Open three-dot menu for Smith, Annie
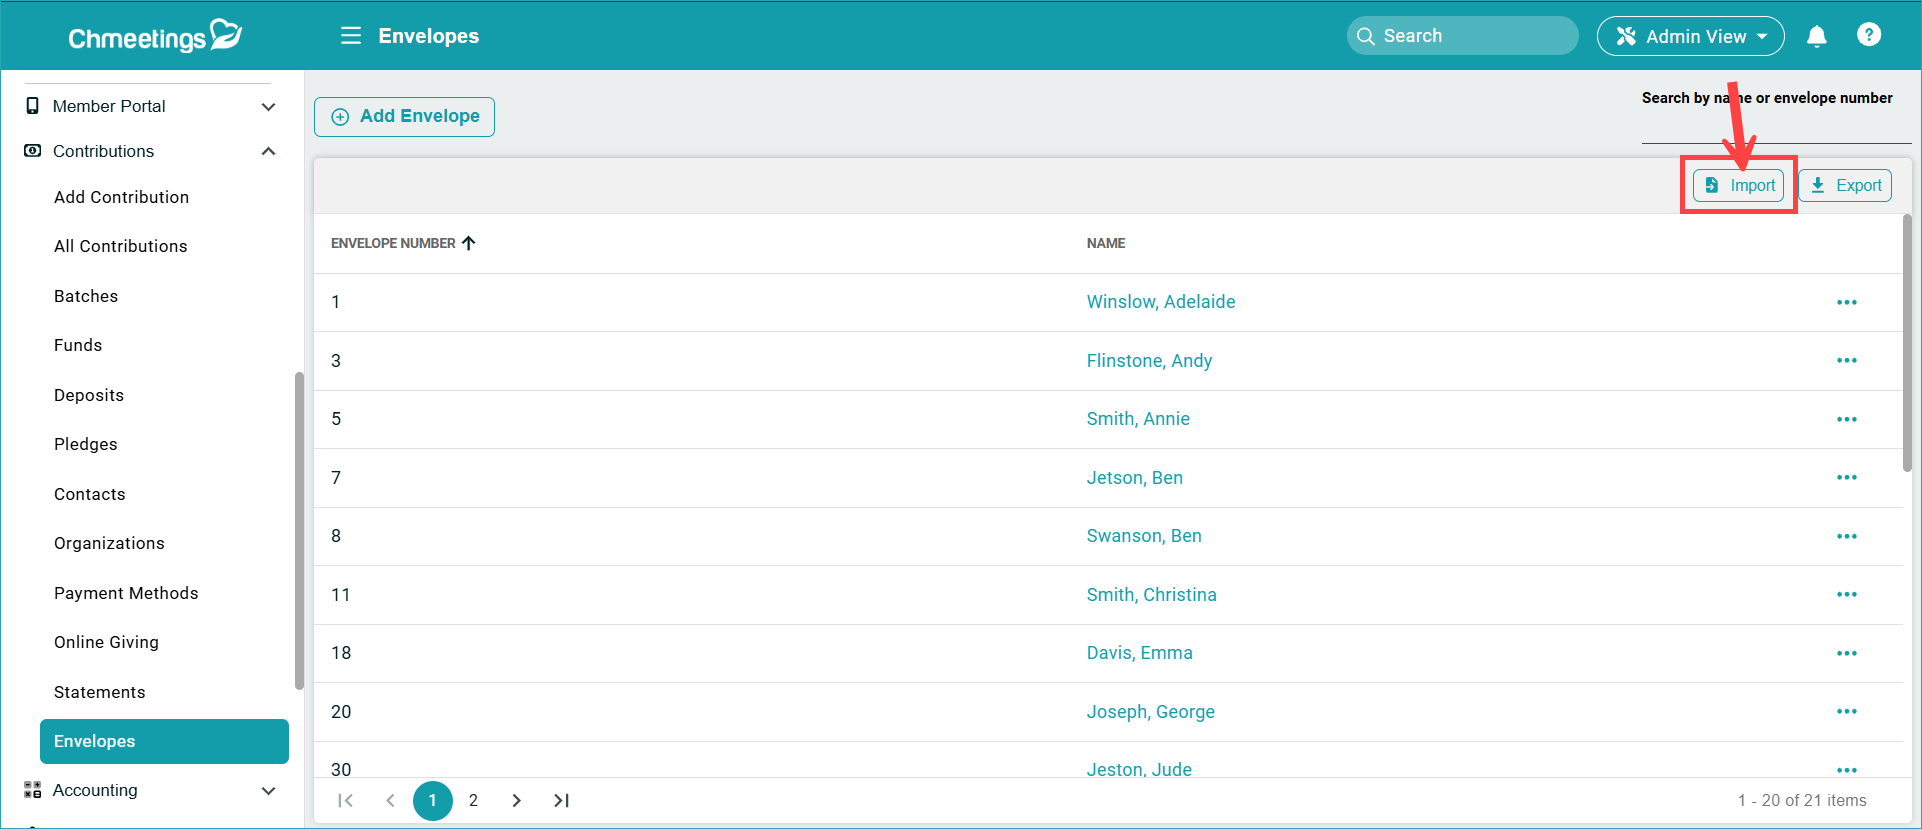 [x=1846, y=419]
